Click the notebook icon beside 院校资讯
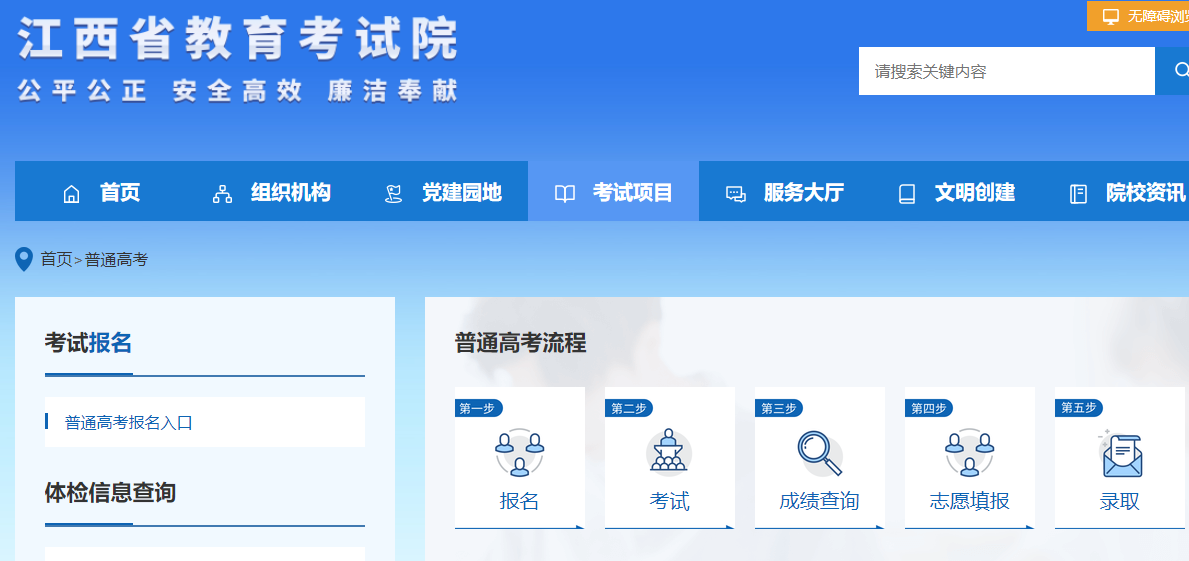This screenshot has width=1189, height=561. click(x=1078, y=194)
